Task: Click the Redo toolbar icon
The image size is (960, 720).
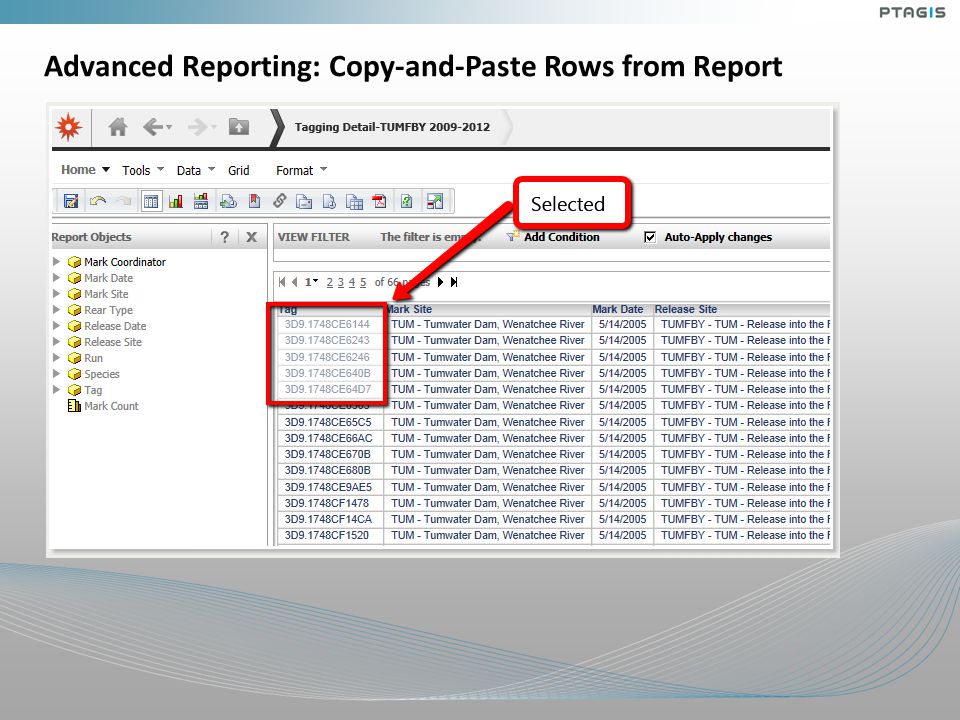Action: (x=124, y=201)
